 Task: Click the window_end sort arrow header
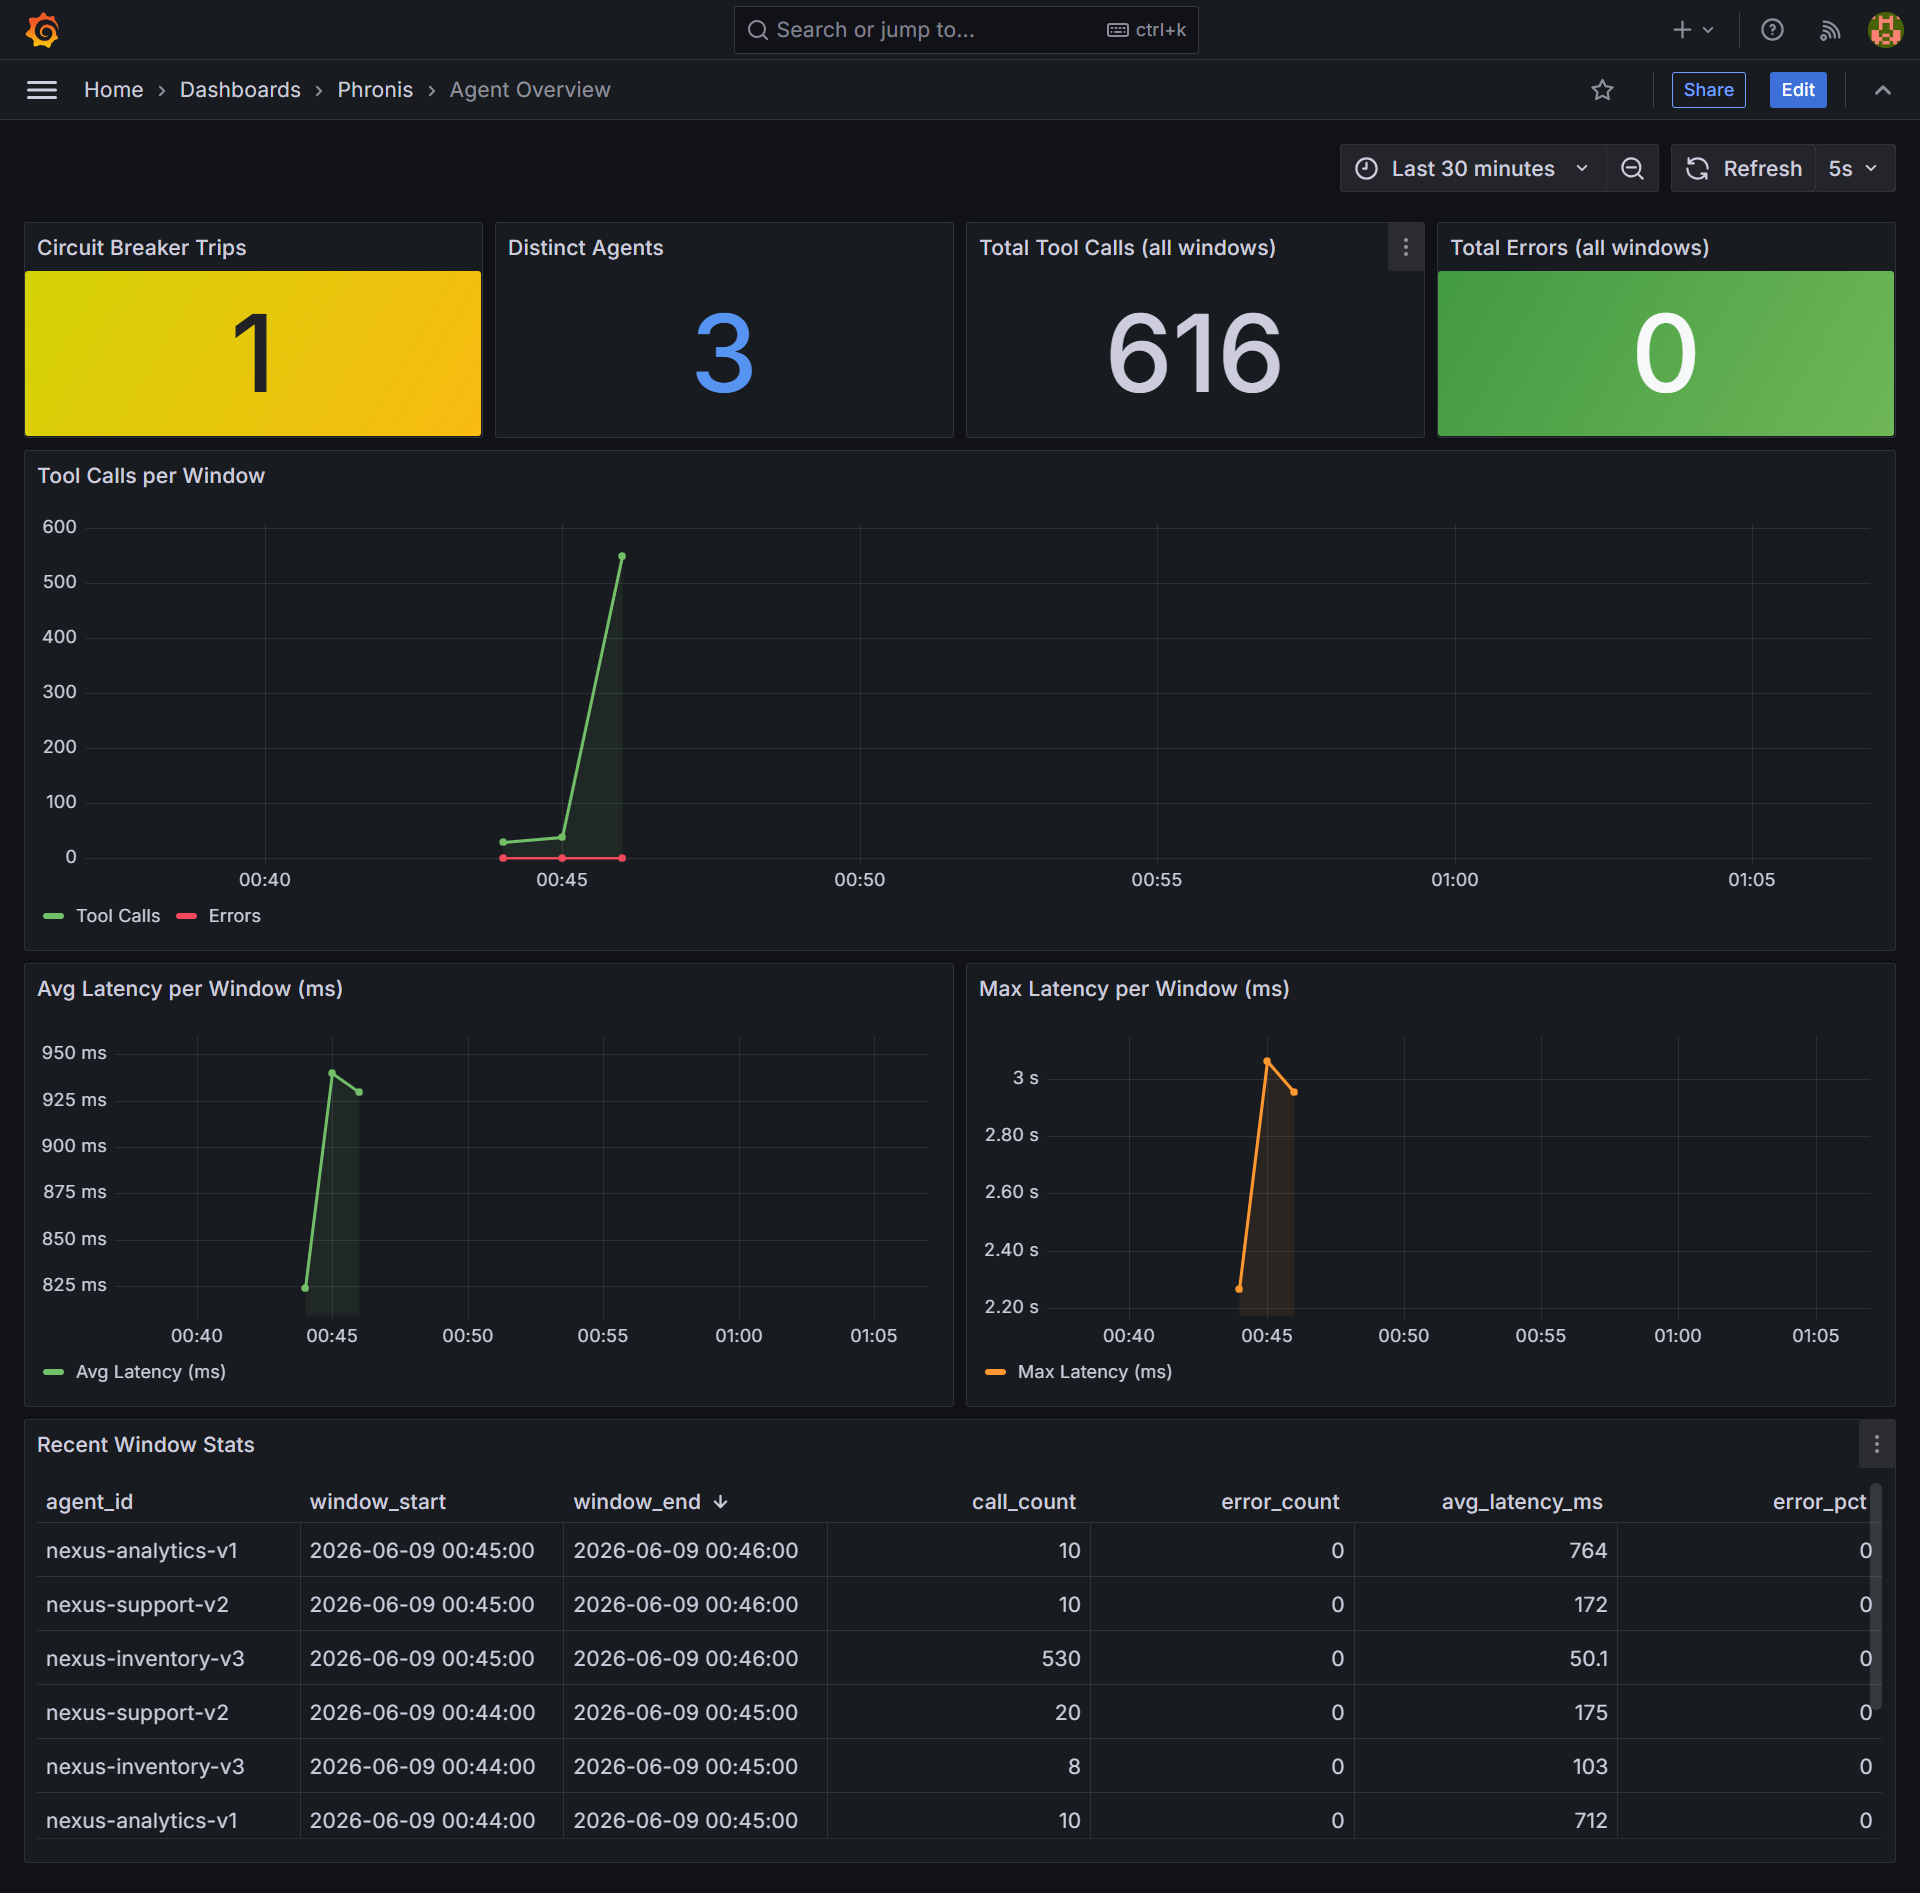pyautogui.click(x=650, y=1502)
